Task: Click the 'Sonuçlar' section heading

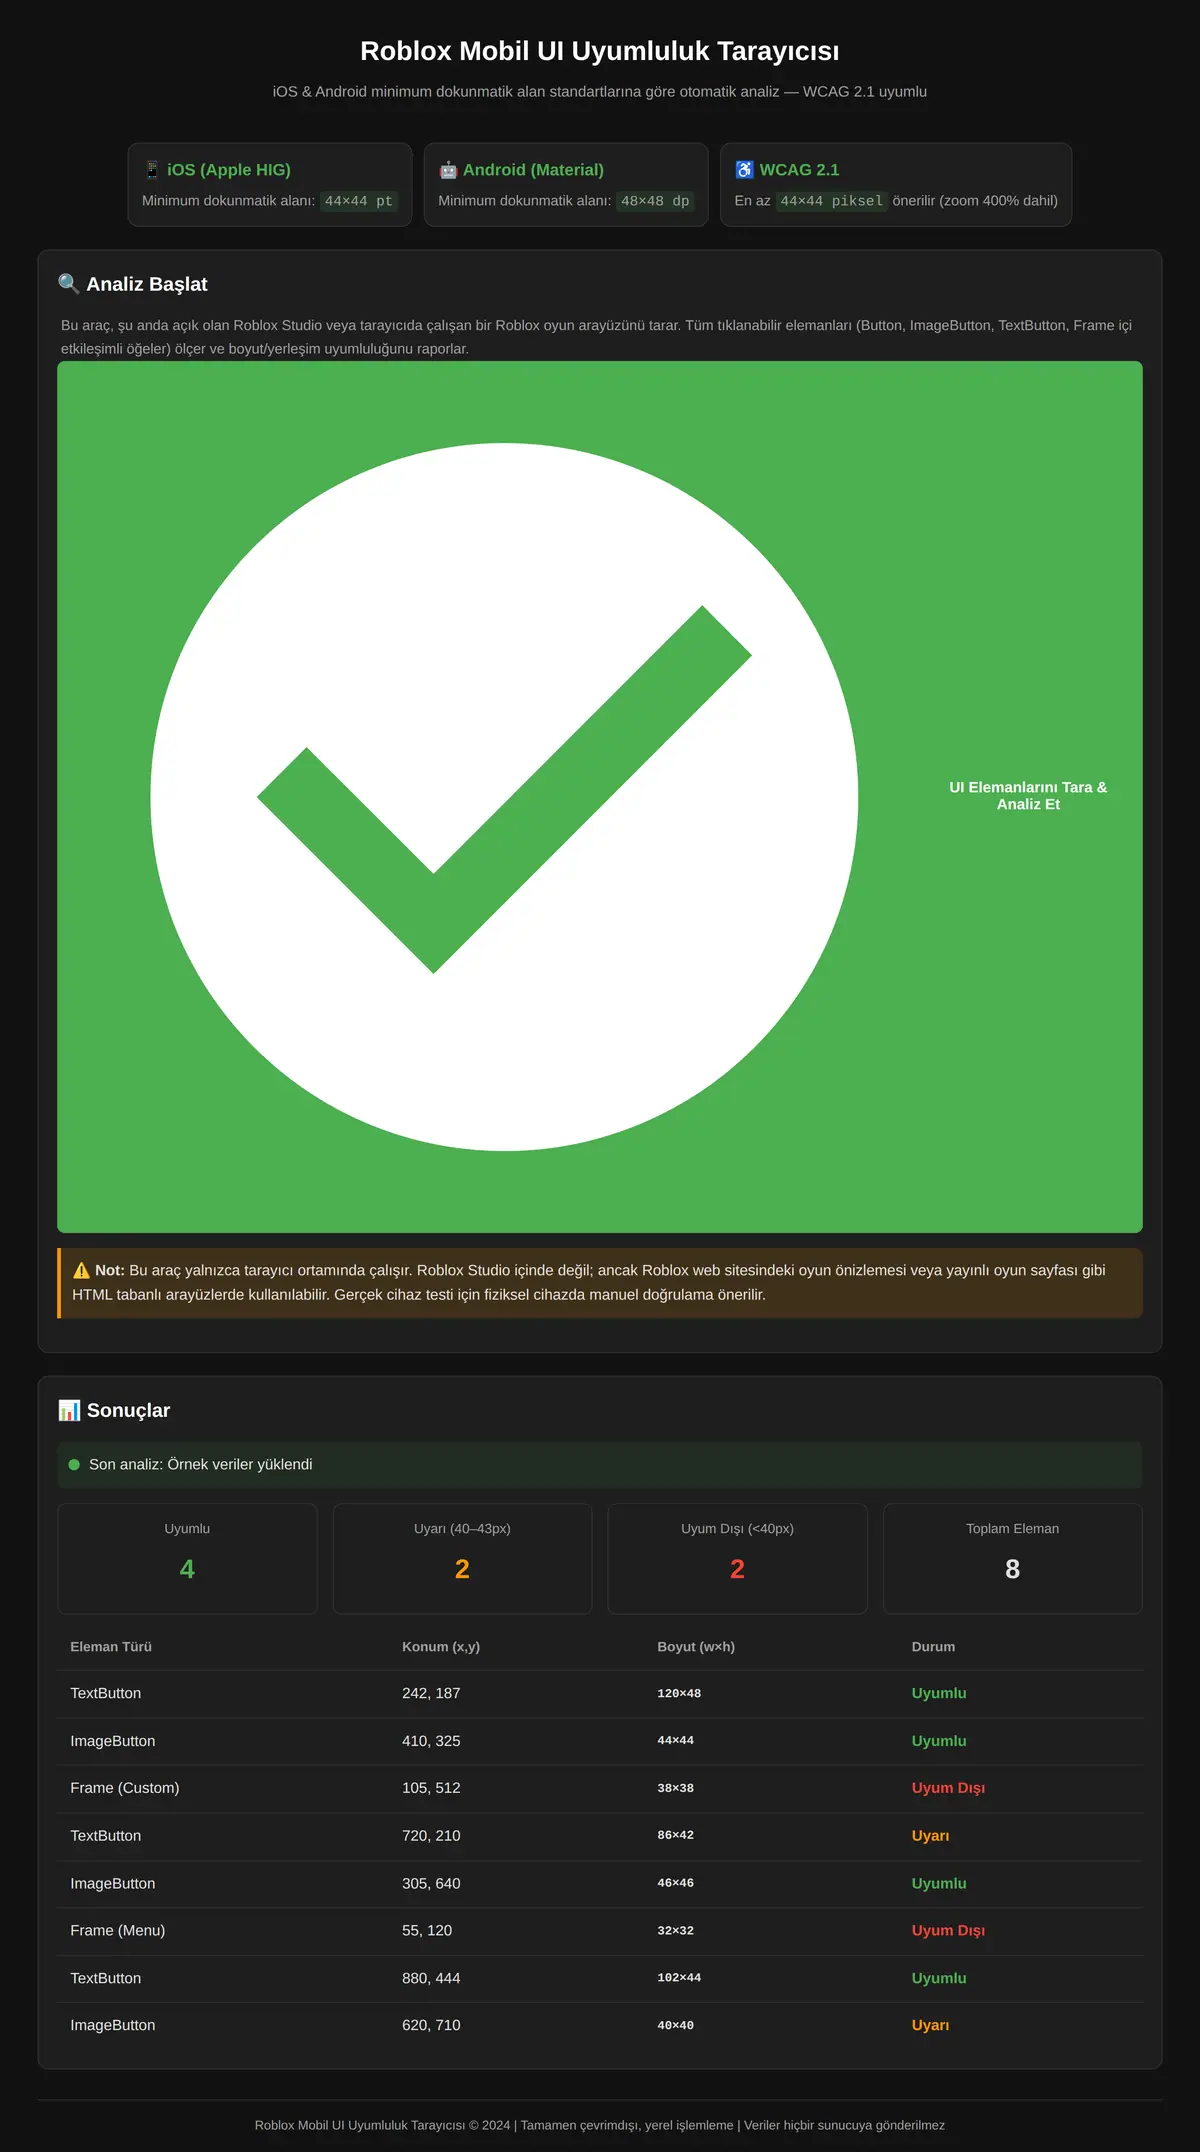Action: 128,1410
